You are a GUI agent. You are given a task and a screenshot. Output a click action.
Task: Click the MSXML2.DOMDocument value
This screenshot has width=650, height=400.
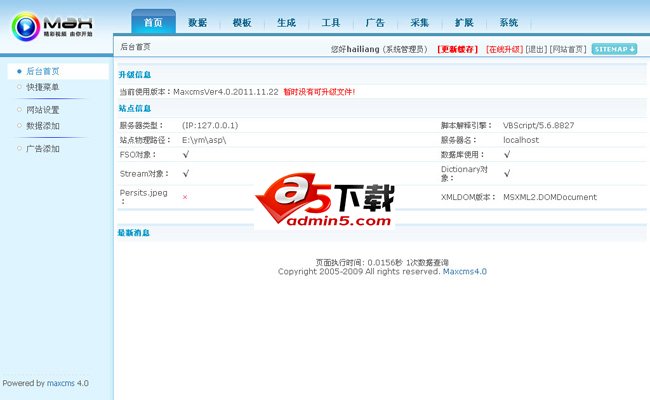click(550, 197)
